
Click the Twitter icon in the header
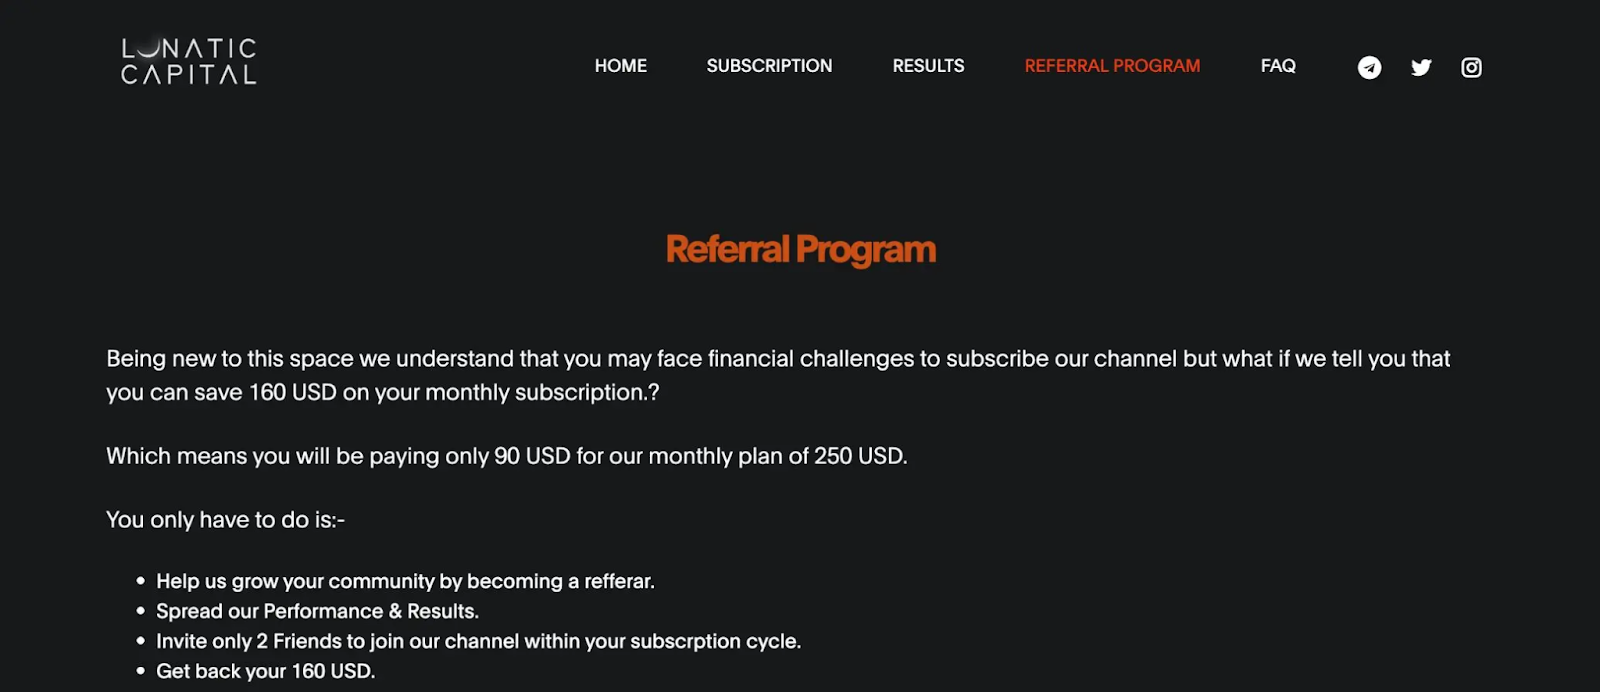tap(1420, 67)
